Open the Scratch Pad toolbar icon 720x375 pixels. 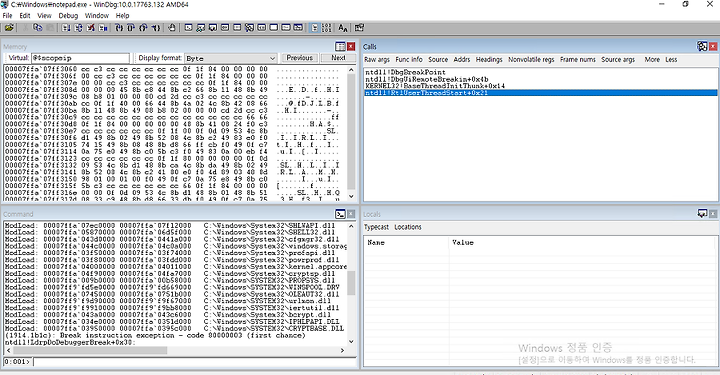274,28
